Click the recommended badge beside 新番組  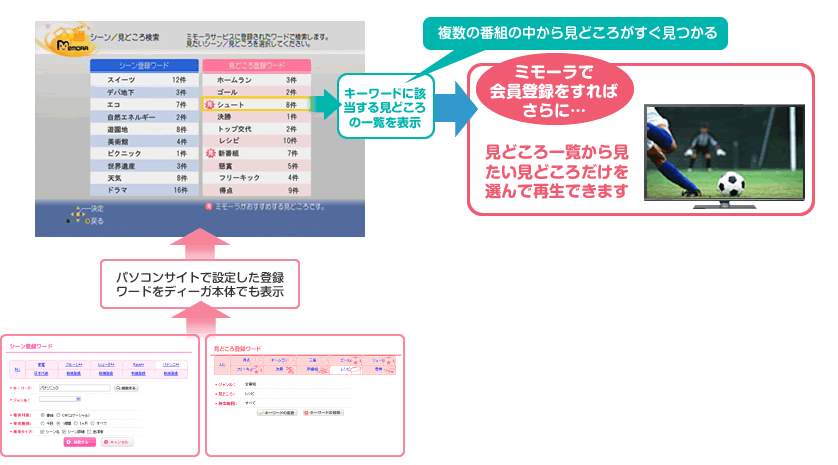pos(209,153)
